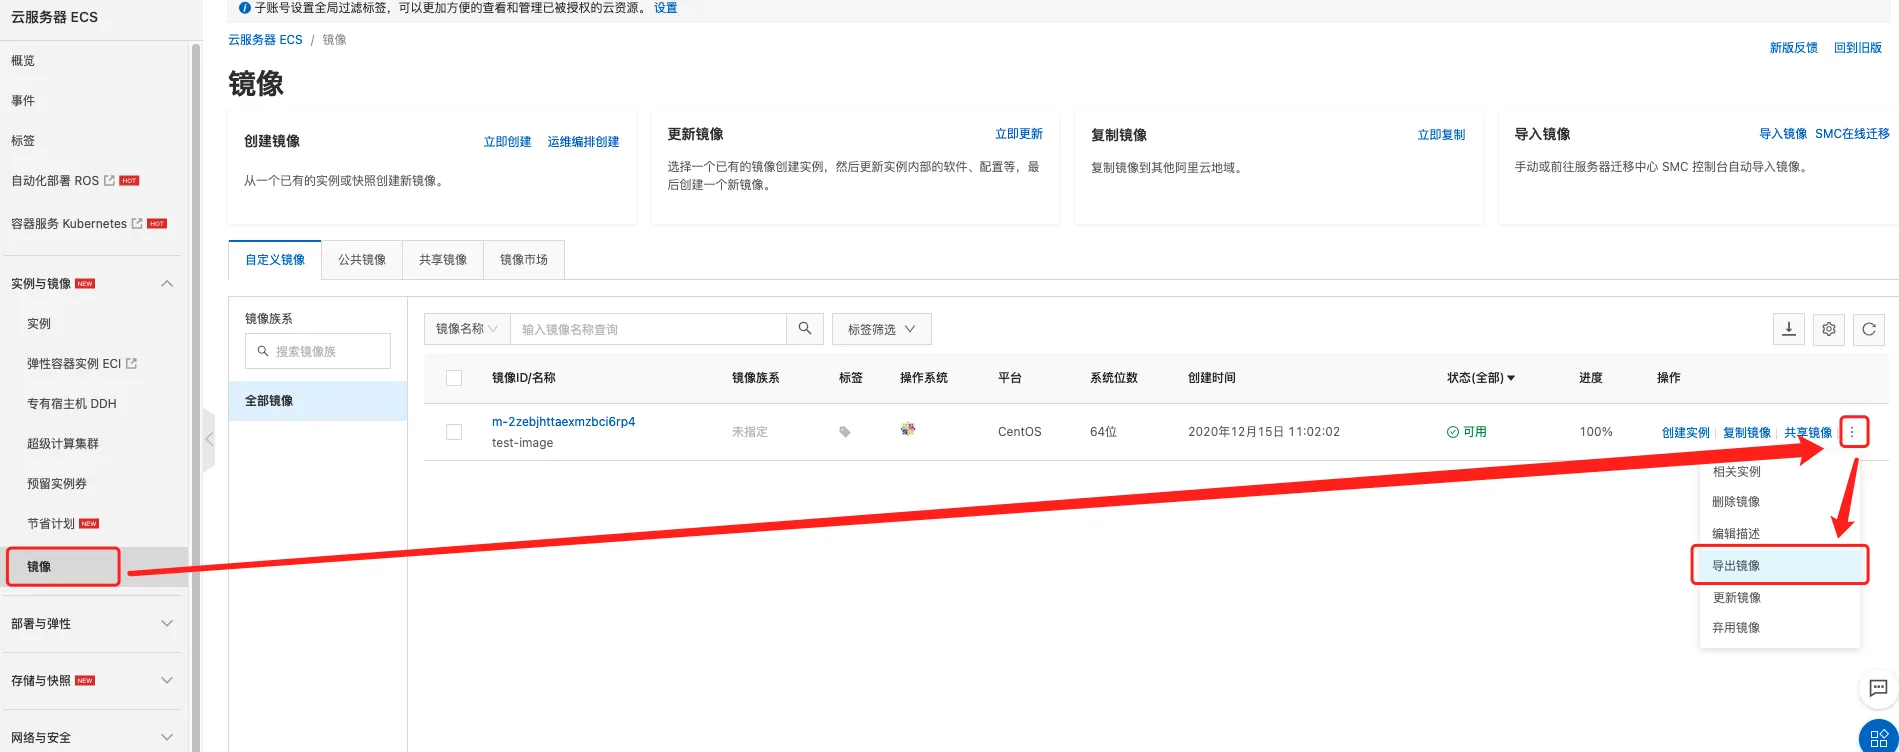
Task: Select 导出镜像 in the dropdown menu
Action: pos(1779,566)
